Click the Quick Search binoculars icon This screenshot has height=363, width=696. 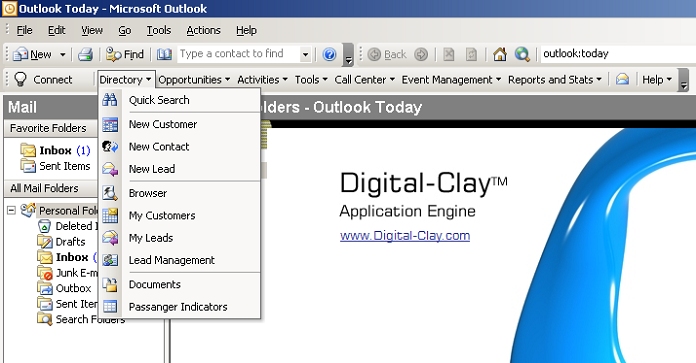pyautogui.click(x=110, y=100)
